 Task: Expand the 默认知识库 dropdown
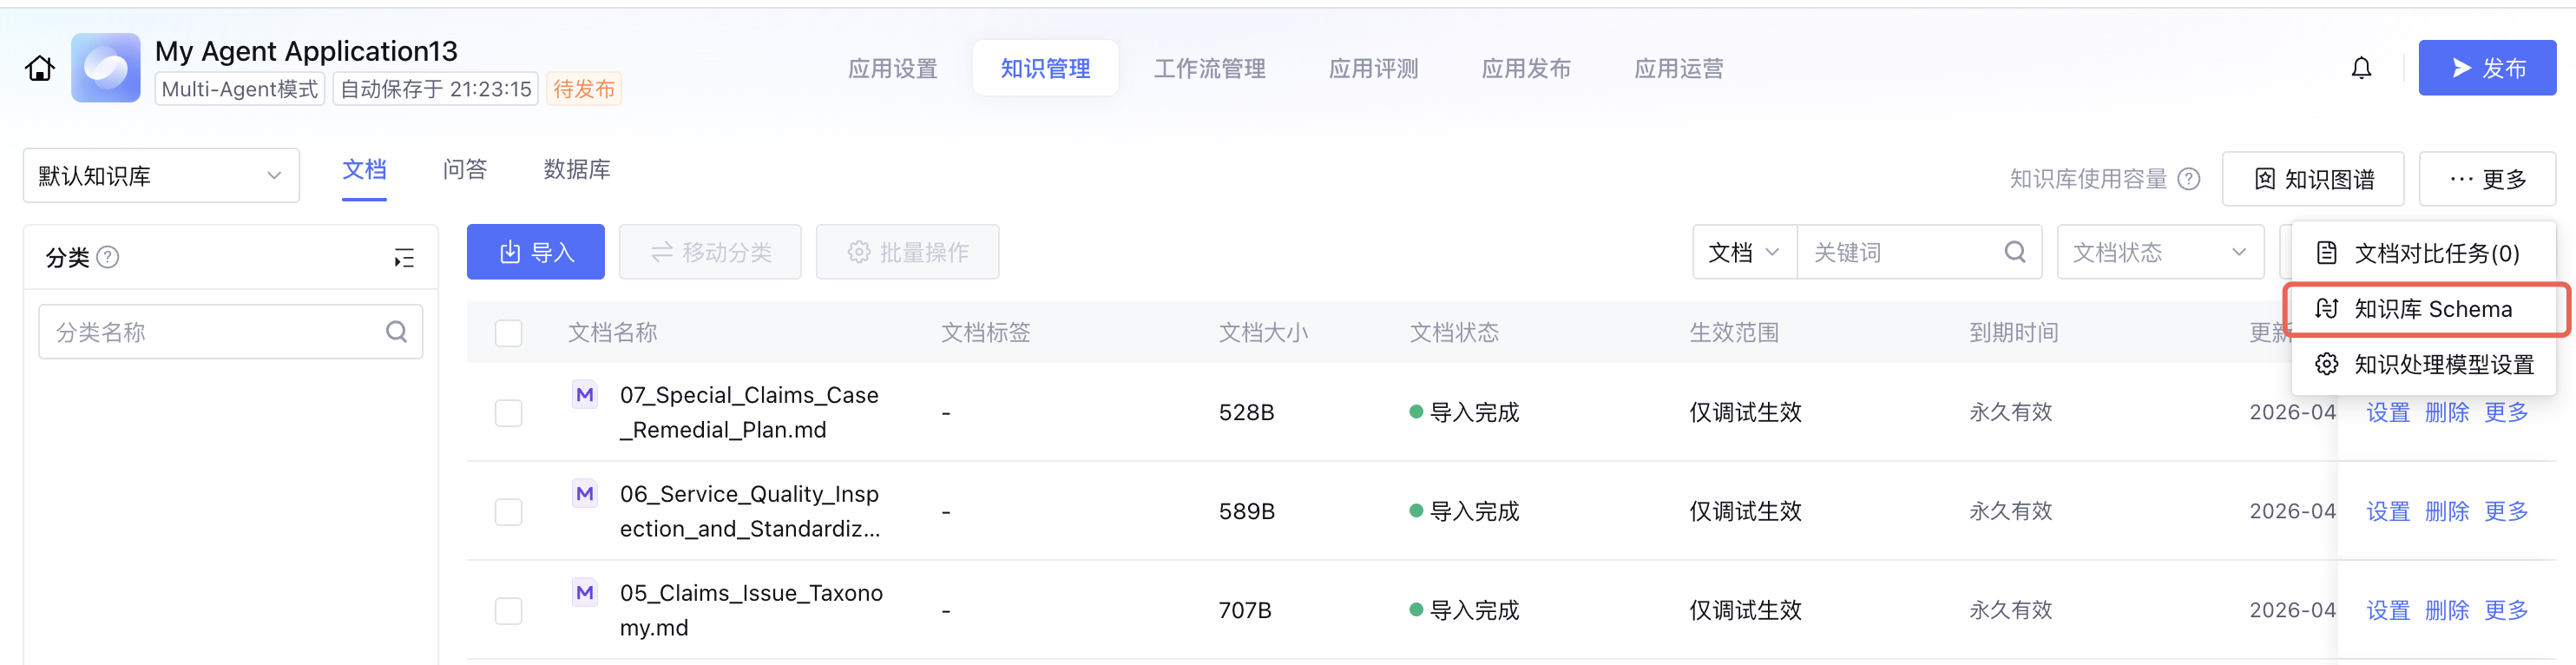tap(161, 176)
